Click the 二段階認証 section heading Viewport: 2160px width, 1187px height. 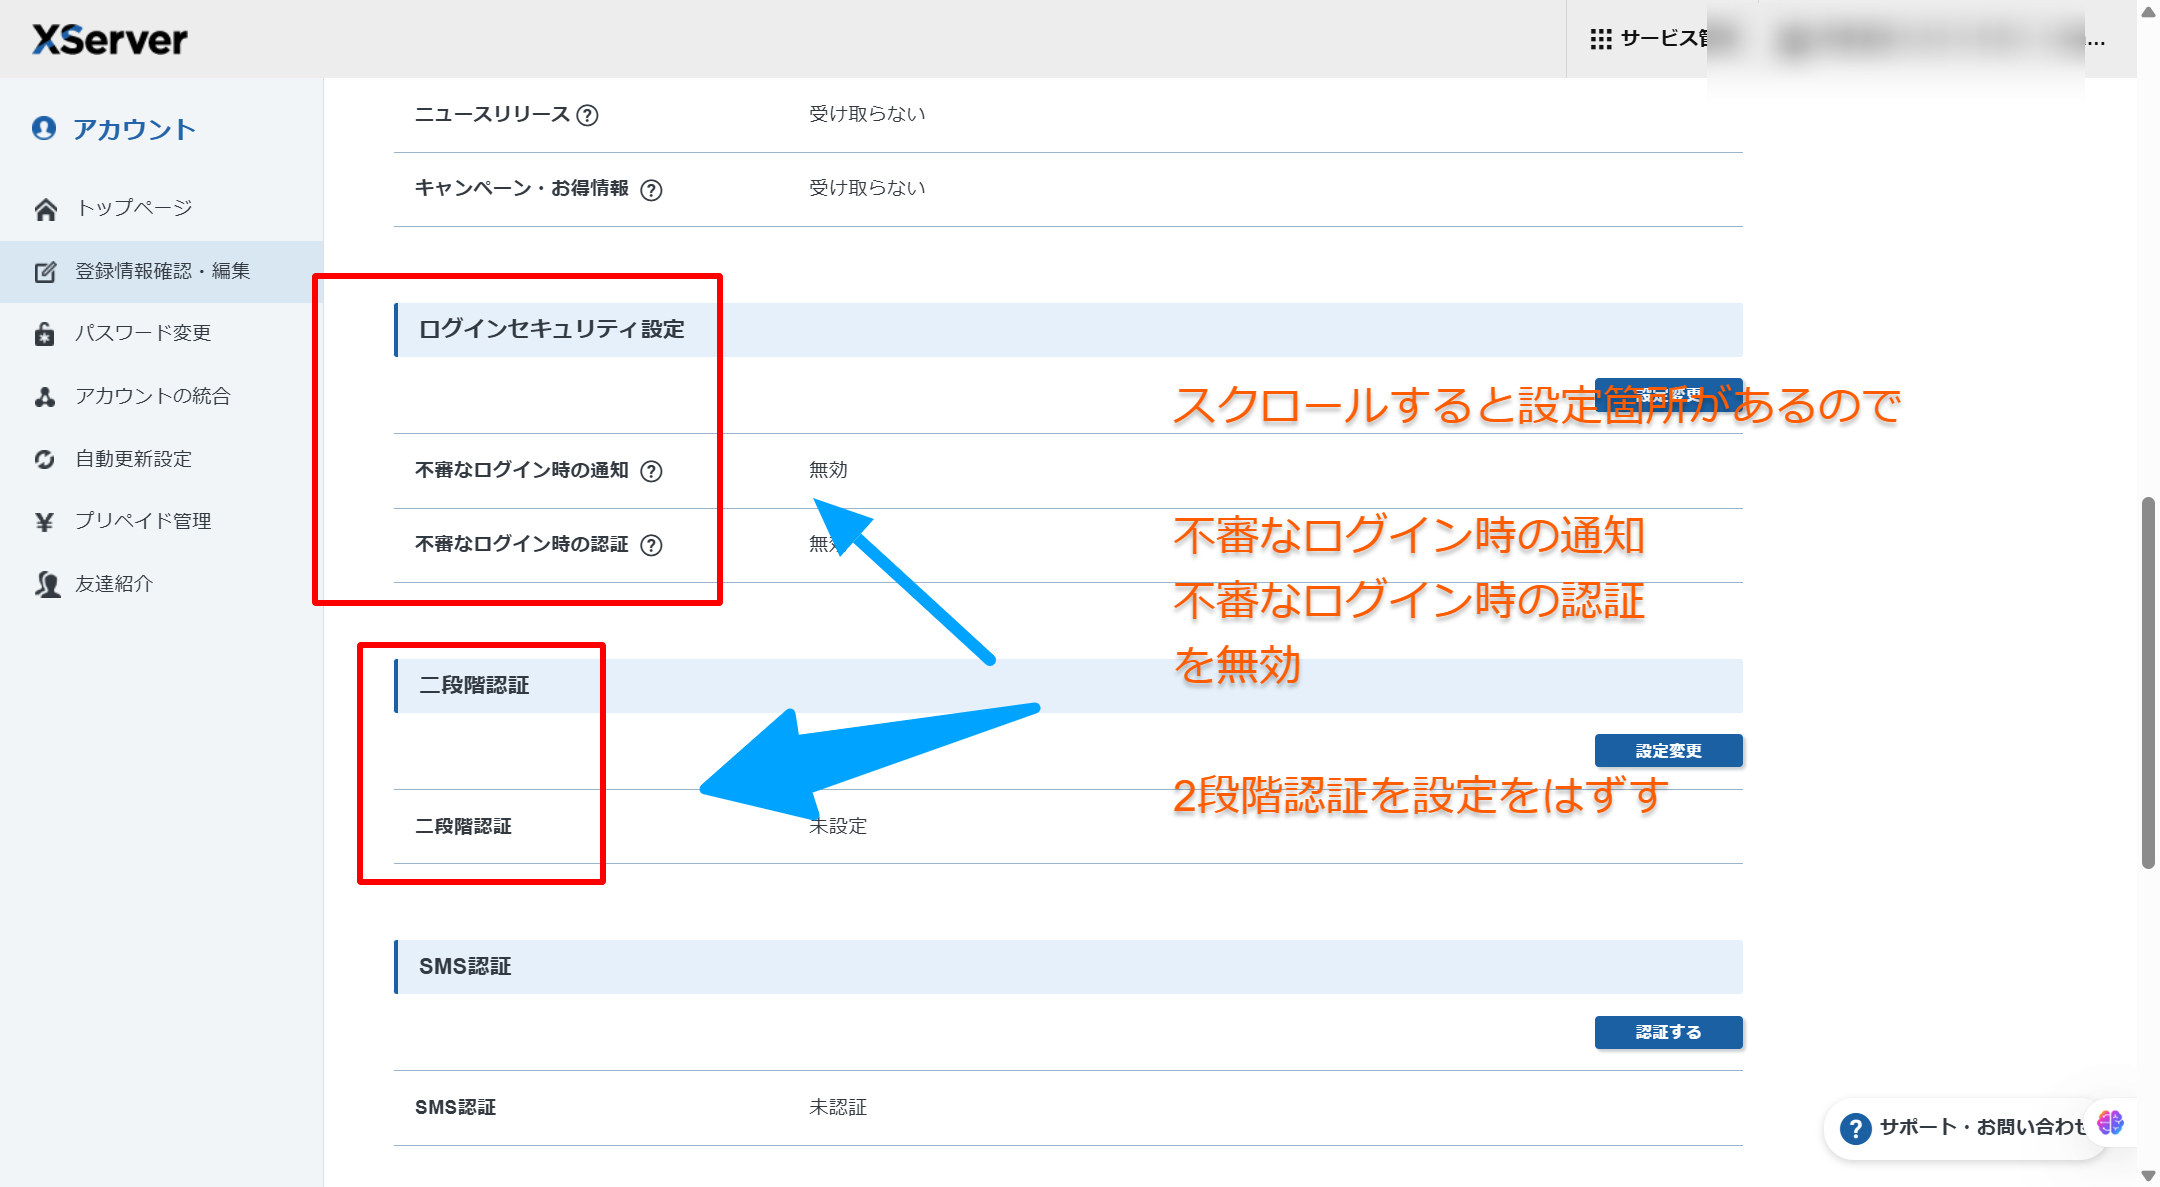(x=474, y=685)
